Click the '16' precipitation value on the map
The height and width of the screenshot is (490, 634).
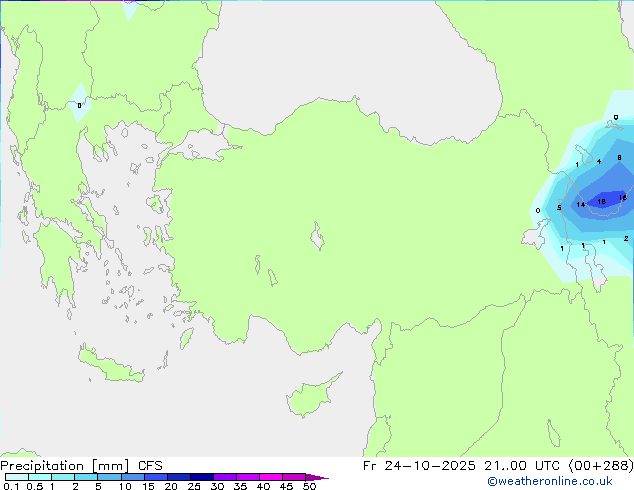point(623,198)
